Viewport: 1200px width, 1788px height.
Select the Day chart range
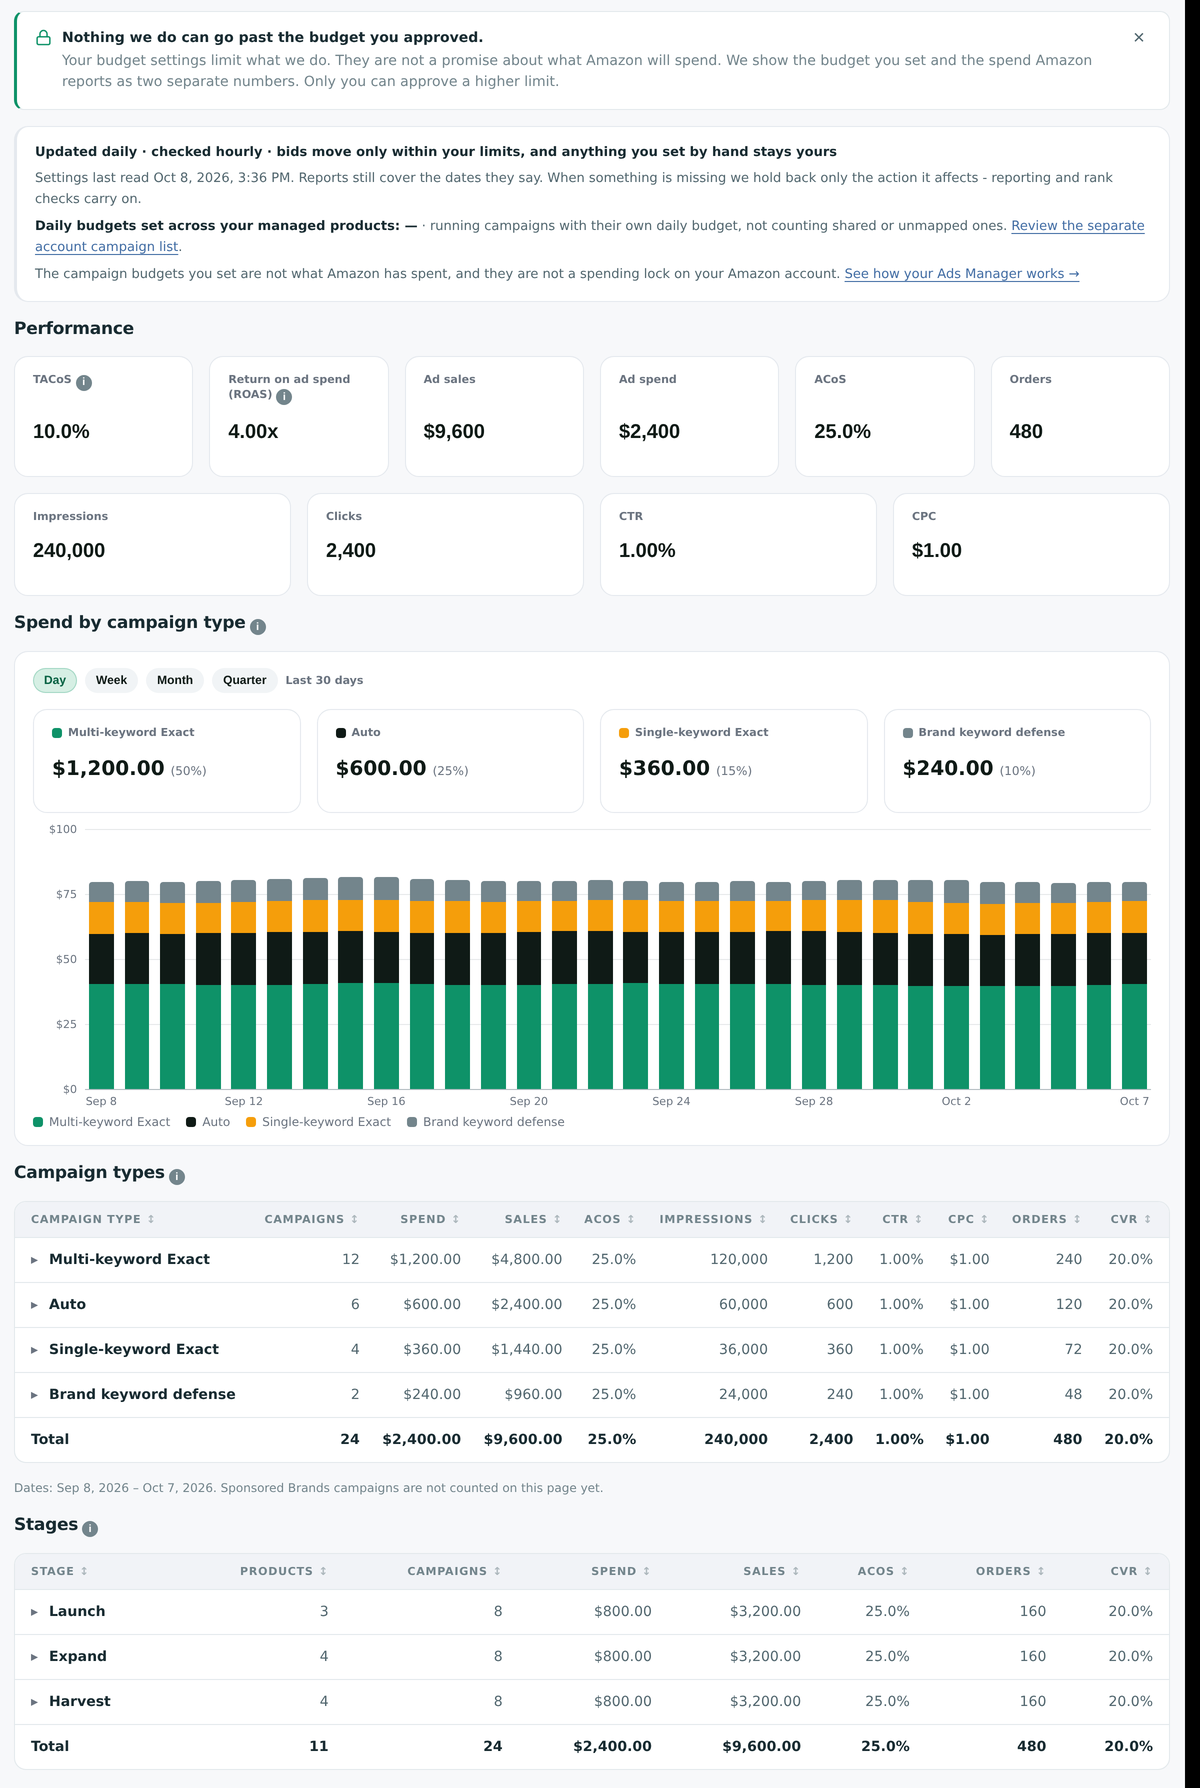coord(55,680)
